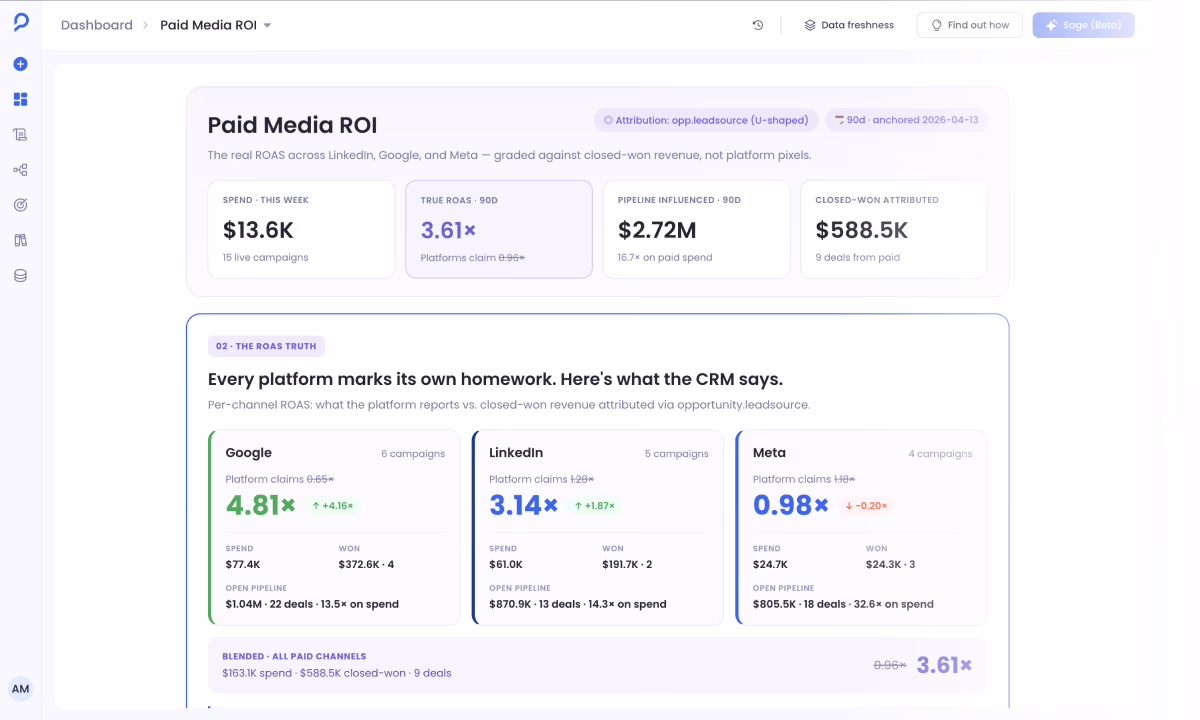Viewport: 1200px width, 720px height.
Task: Click the Blended All Paid Channels label
Action: tap(294, 656)
